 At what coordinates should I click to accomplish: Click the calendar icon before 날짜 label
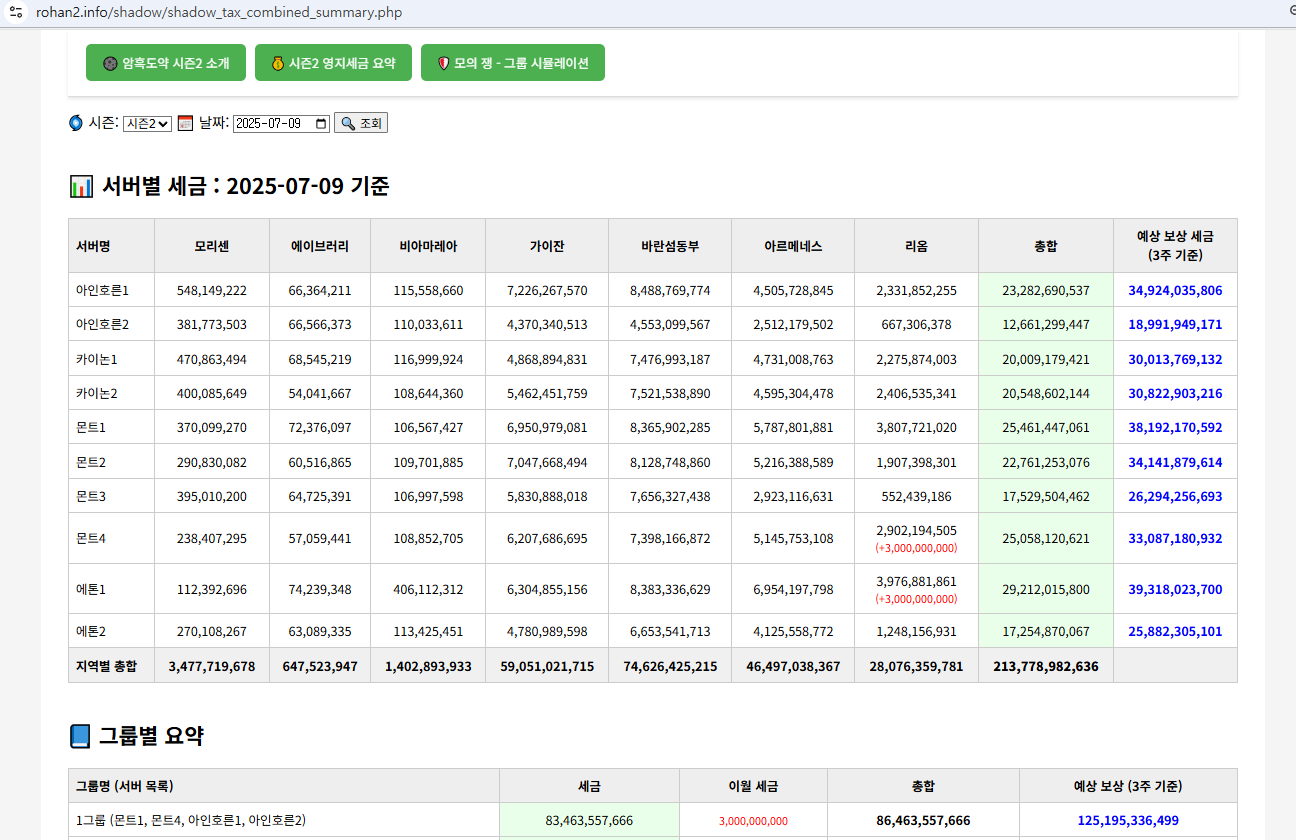185,123
